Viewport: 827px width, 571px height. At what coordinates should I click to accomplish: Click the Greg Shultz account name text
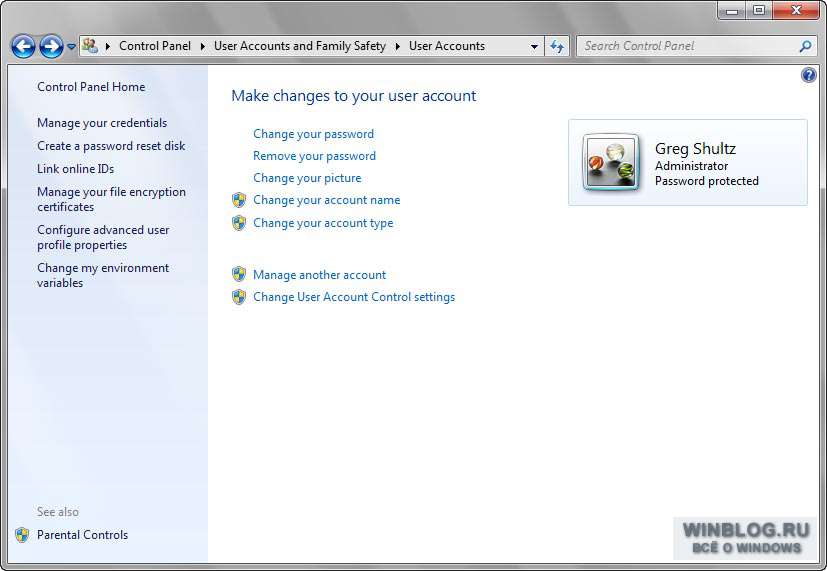point(695,149)
